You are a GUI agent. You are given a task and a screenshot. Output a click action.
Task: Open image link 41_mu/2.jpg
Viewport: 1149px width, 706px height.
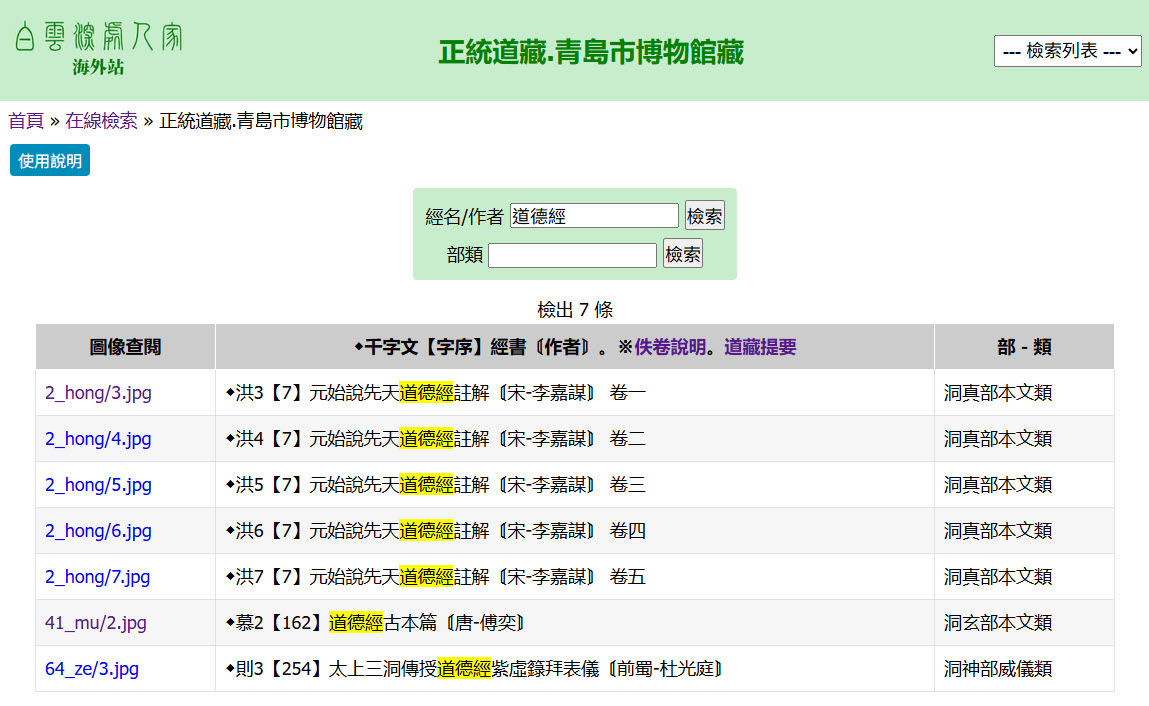click(x=94, y=623)
